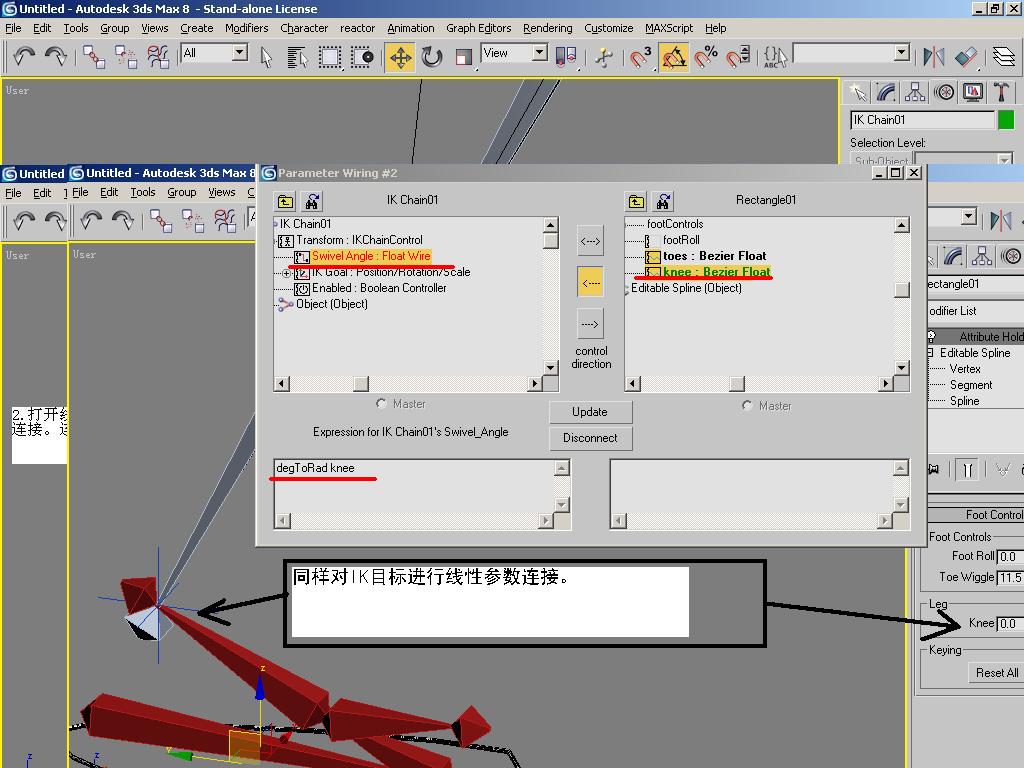Screen dimensions: 1024x768
Task: Open the View reference coordinate dropdown
Action: click(x=539, y=52)
